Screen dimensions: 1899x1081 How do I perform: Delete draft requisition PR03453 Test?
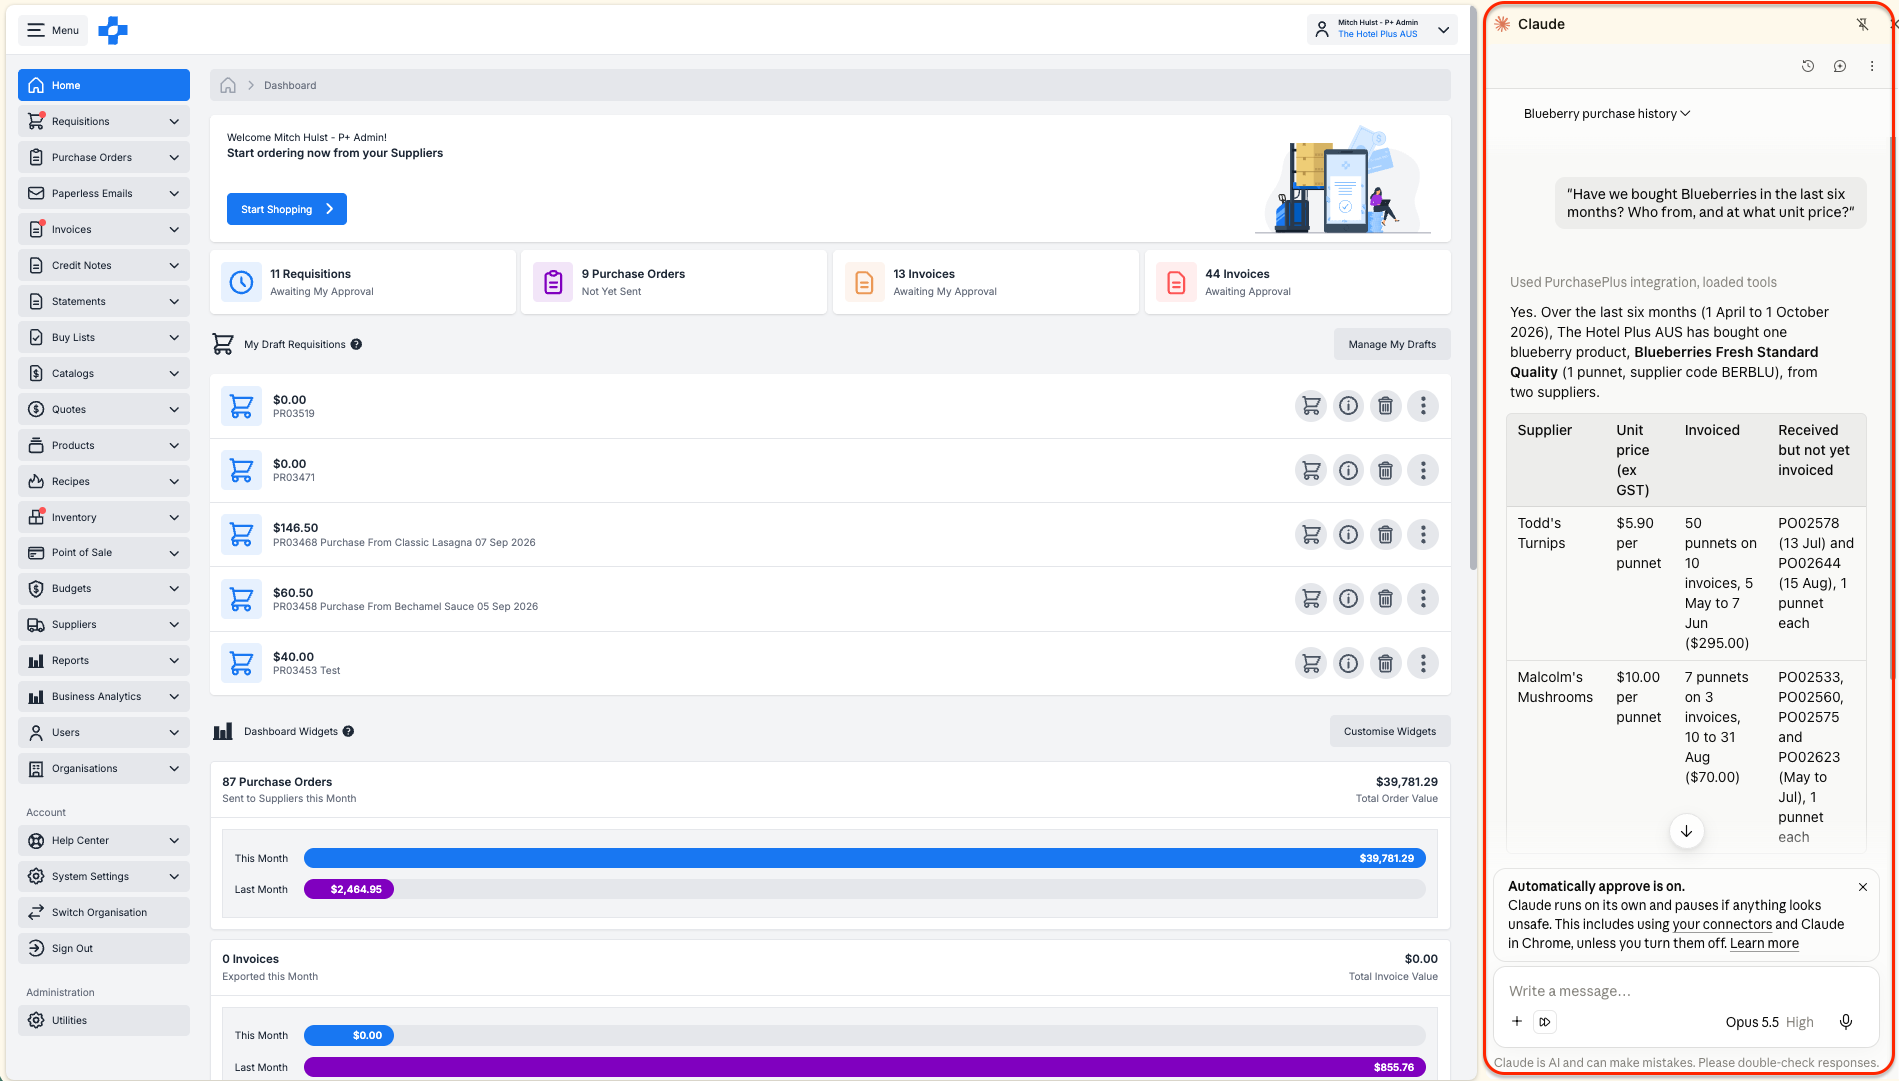click(1385, 663)
